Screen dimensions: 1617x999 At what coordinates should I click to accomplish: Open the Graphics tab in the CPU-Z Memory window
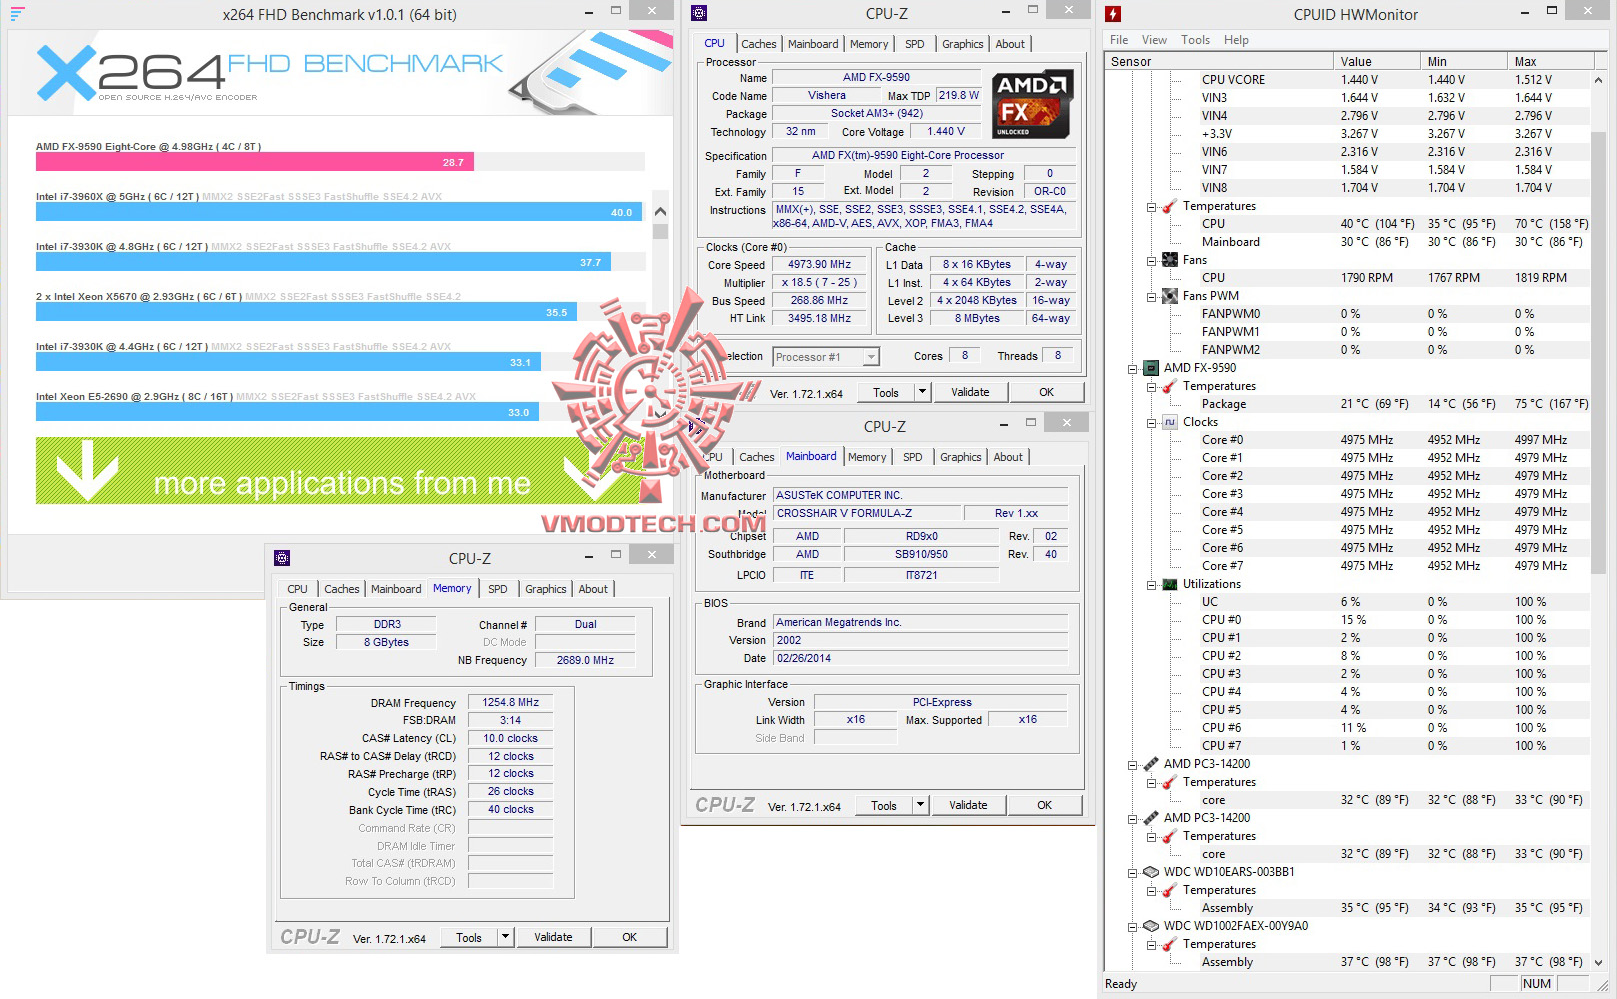(546, 589)
